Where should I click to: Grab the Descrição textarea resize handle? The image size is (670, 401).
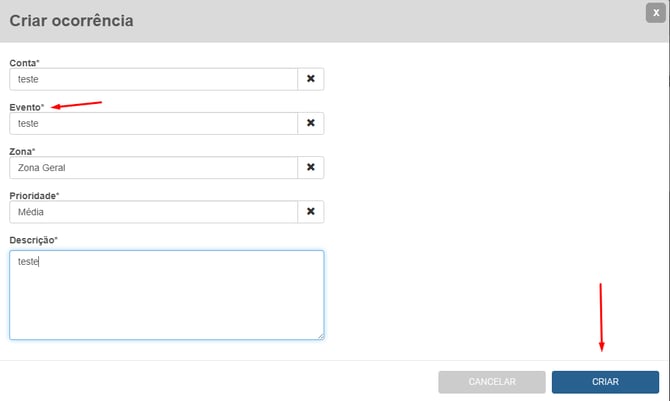click(320, 336)
